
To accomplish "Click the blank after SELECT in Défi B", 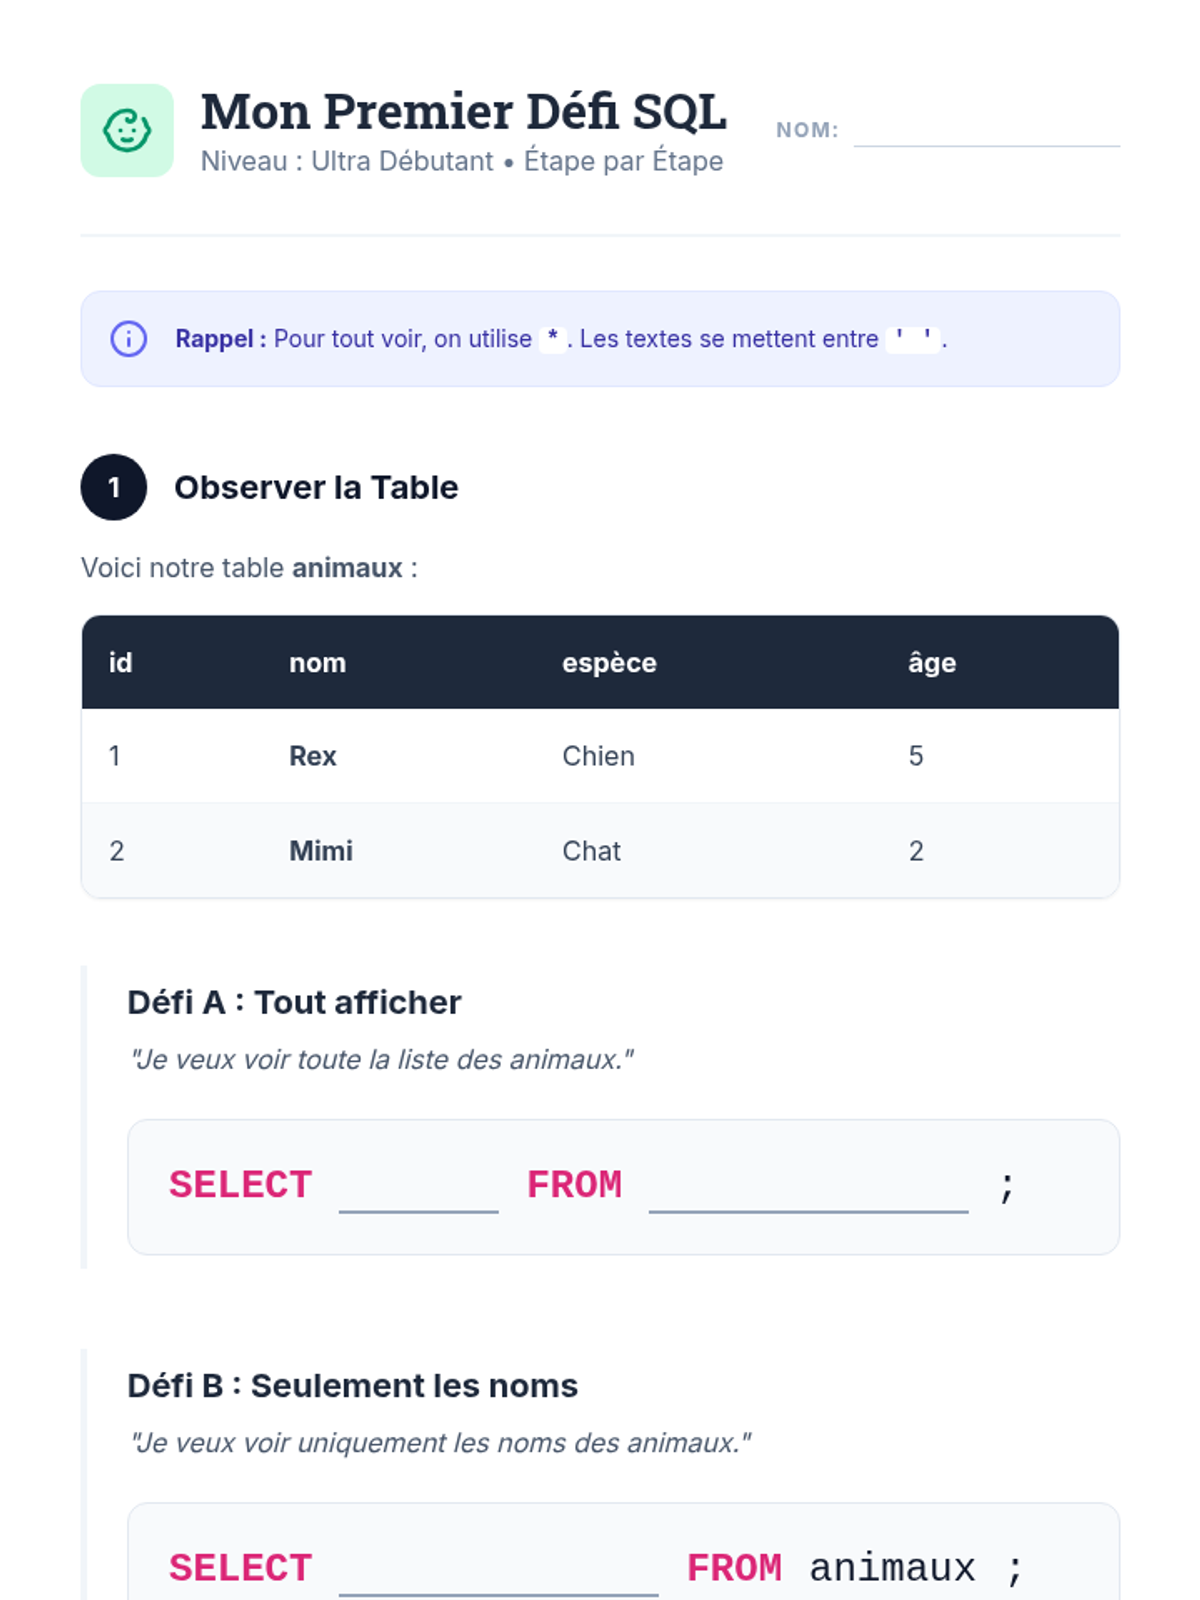I will (498, 1570).
